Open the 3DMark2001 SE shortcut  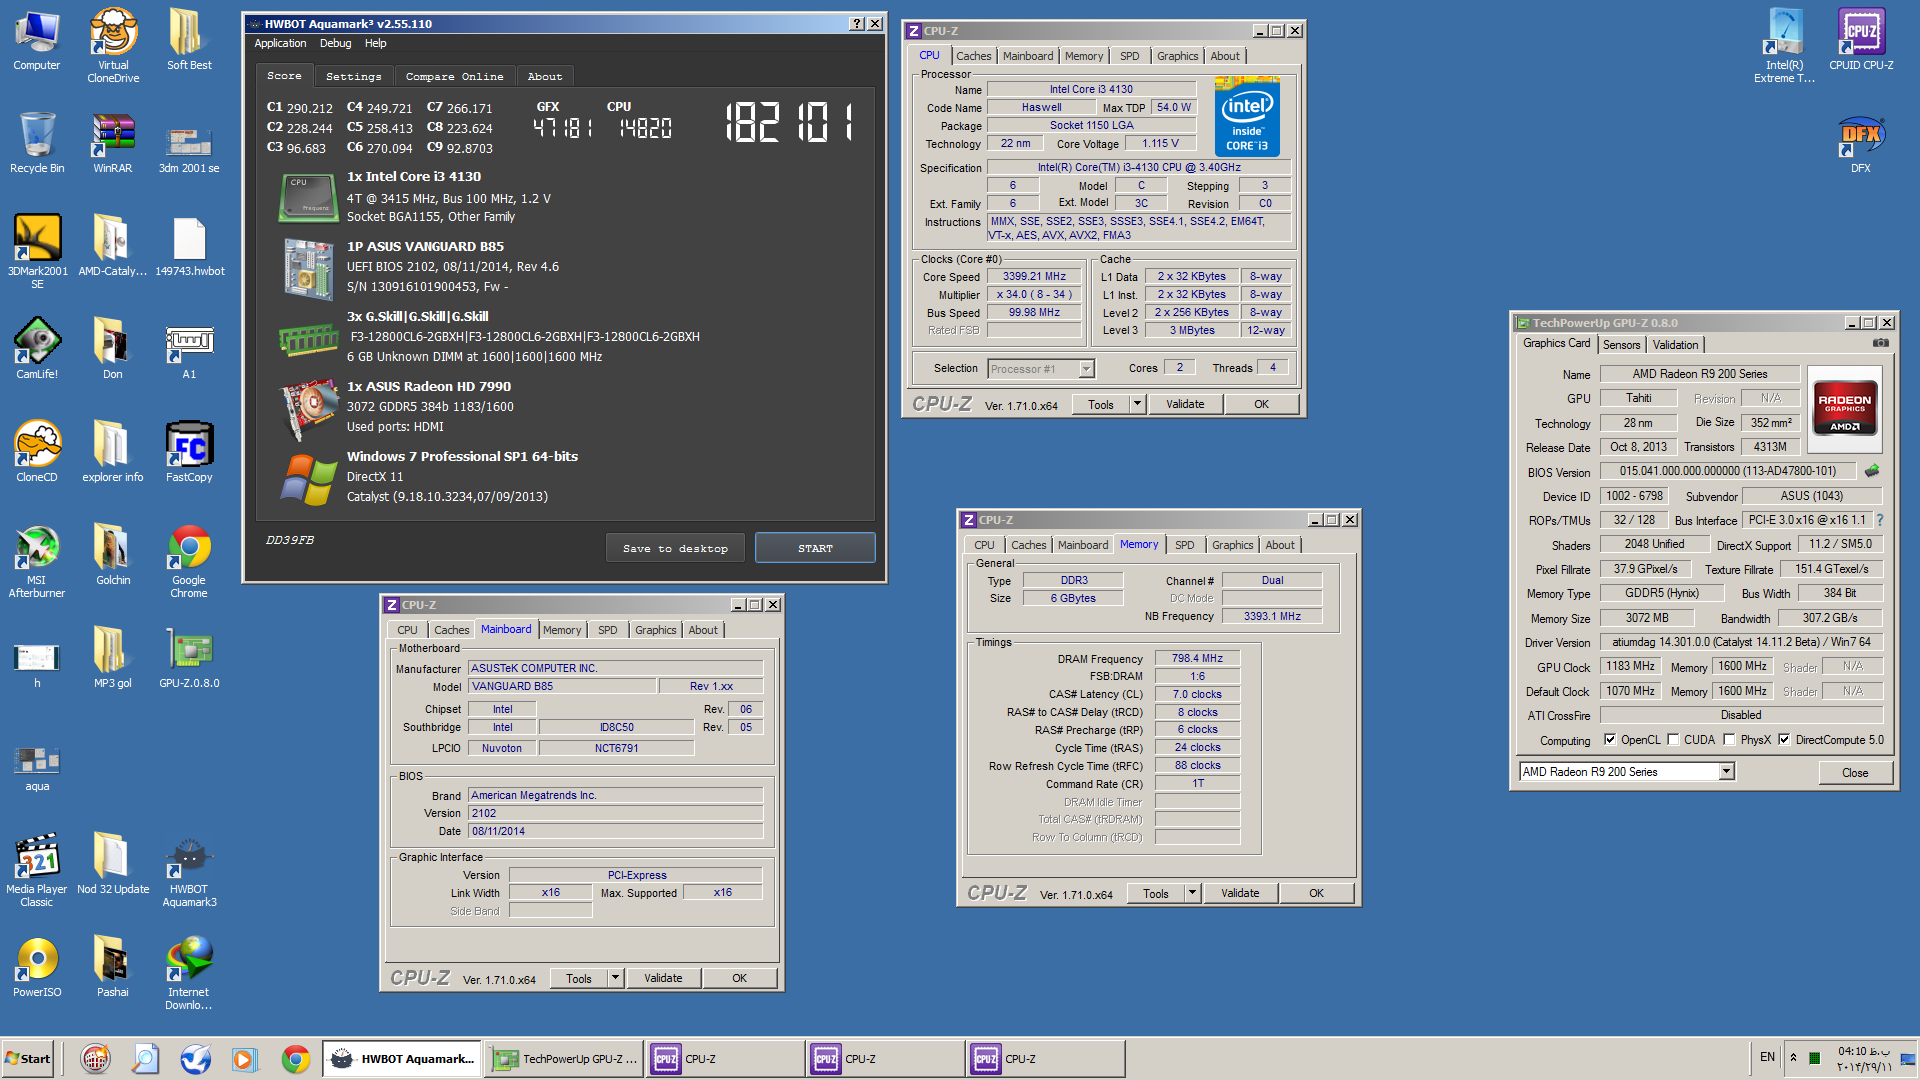37,252
